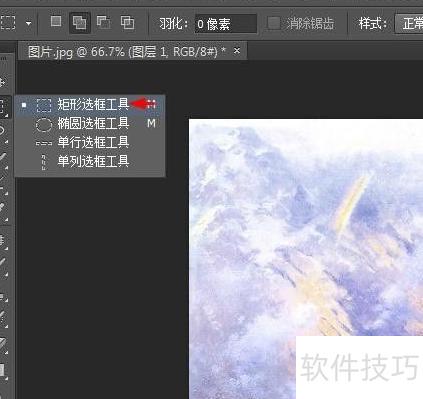Screen dimensions: 423x399
Task: Select the Lasso tool in toolbar
Action: click(x=3, y=131)
